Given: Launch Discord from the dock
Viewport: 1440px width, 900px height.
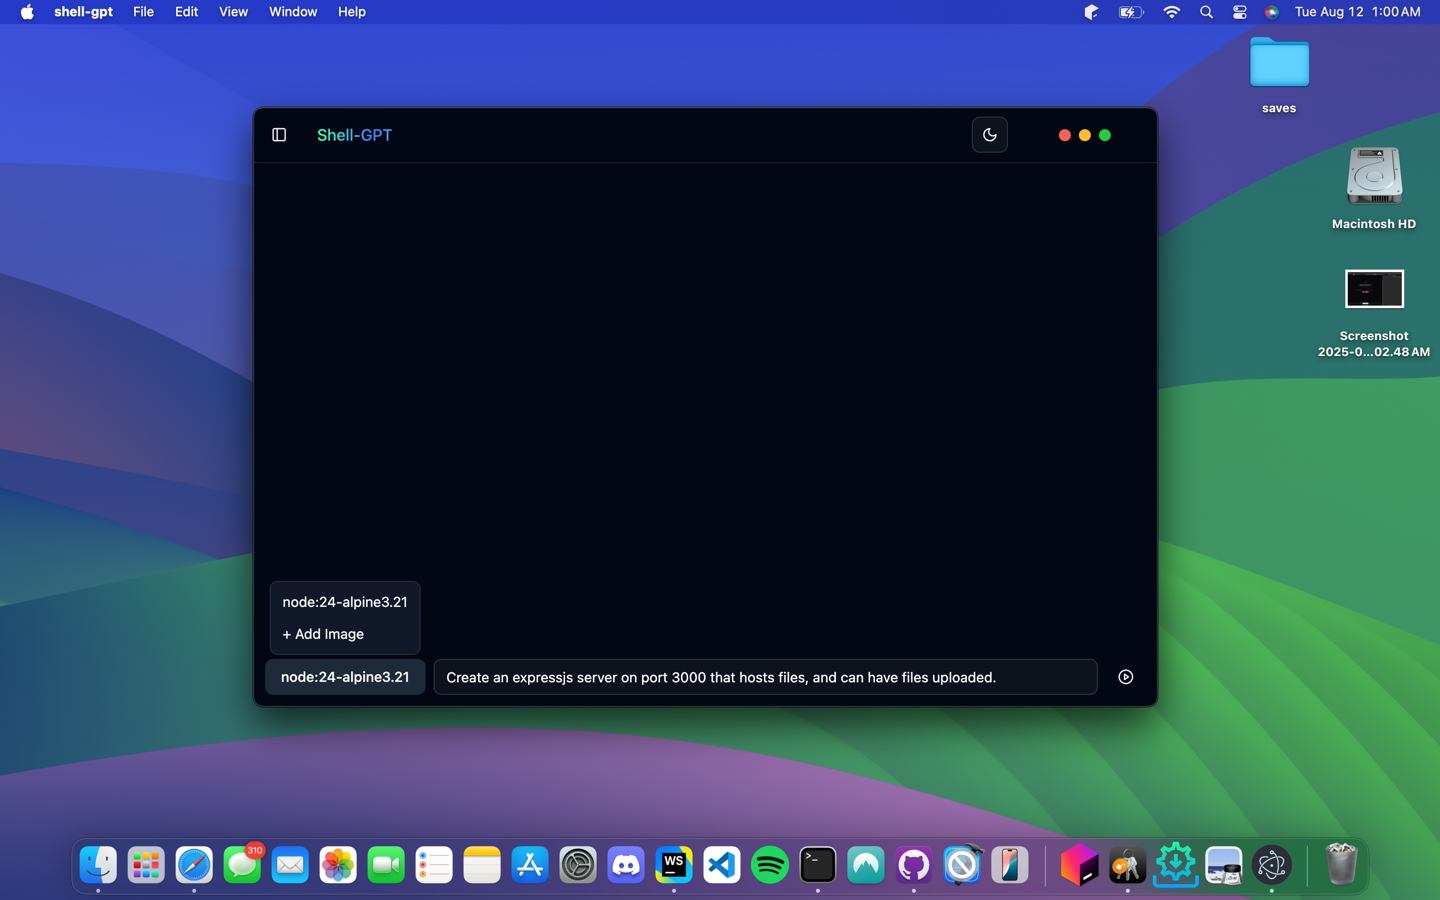Looking at the screenshot, I should 626,865.
